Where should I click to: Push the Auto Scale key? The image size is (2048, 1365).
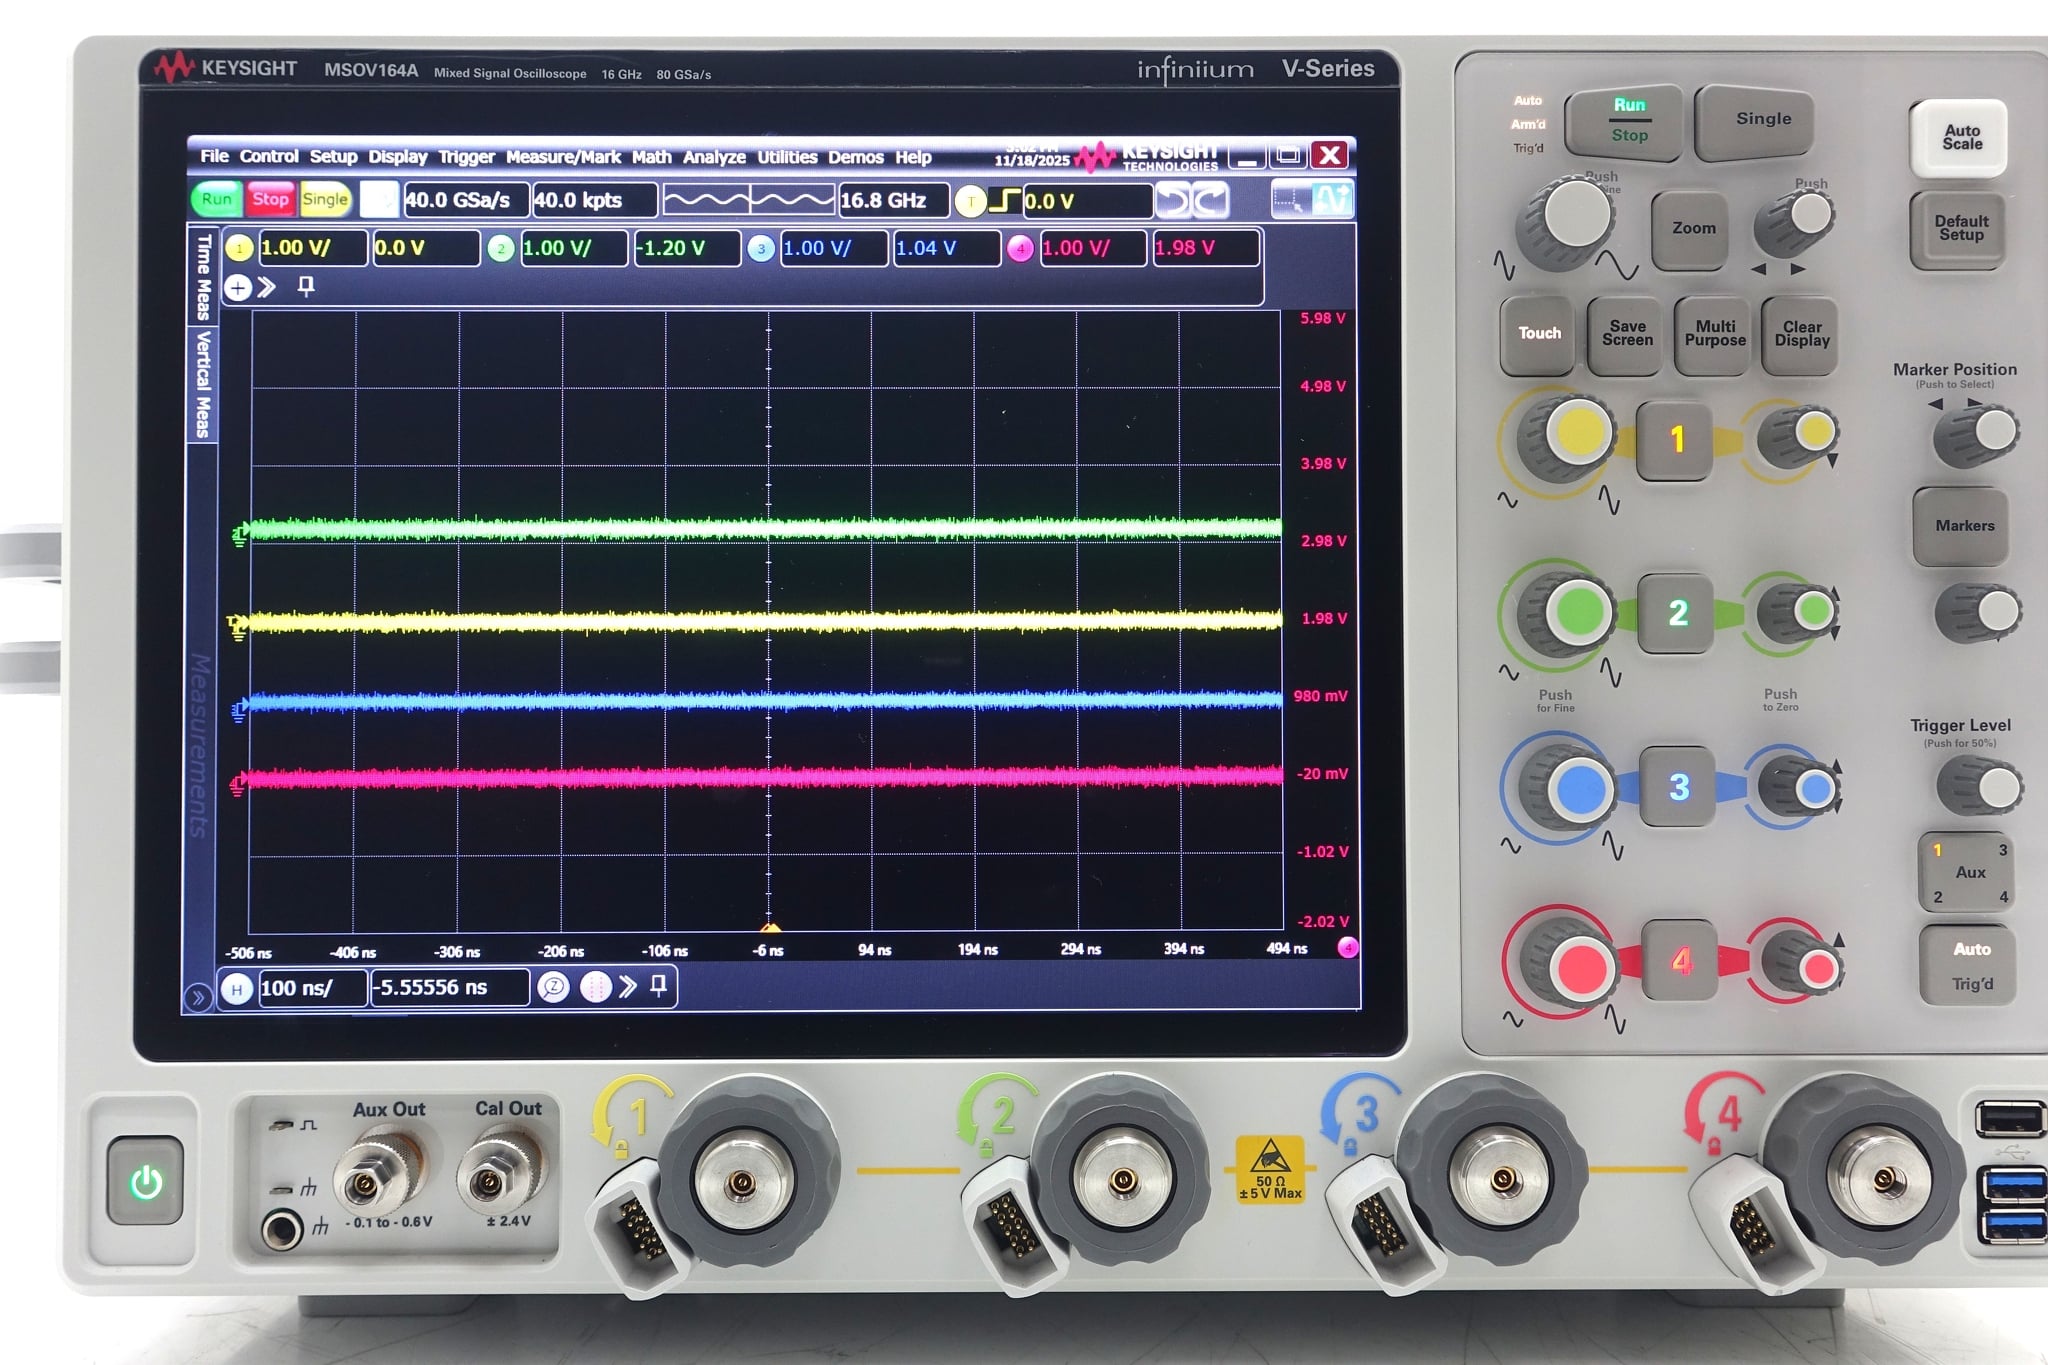[x=1961, y=137]
